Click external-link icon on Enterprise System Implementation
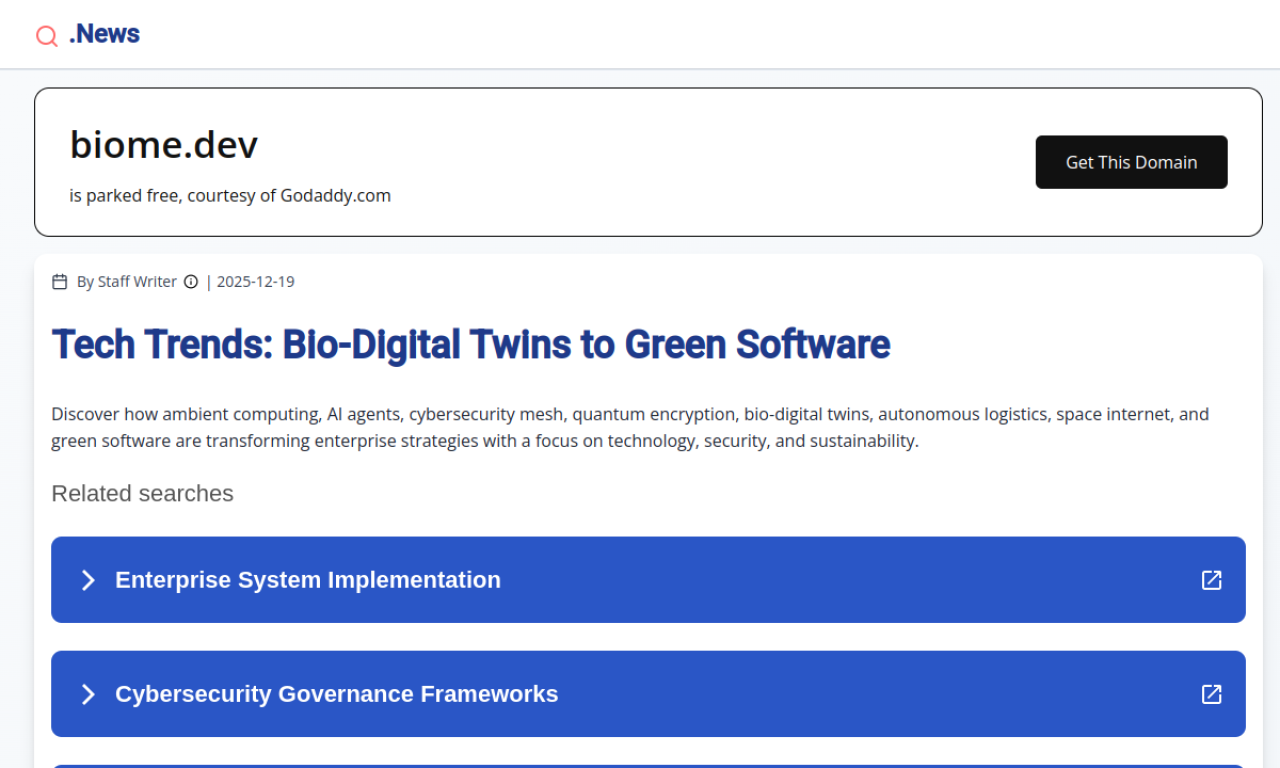 point(1211,580)
